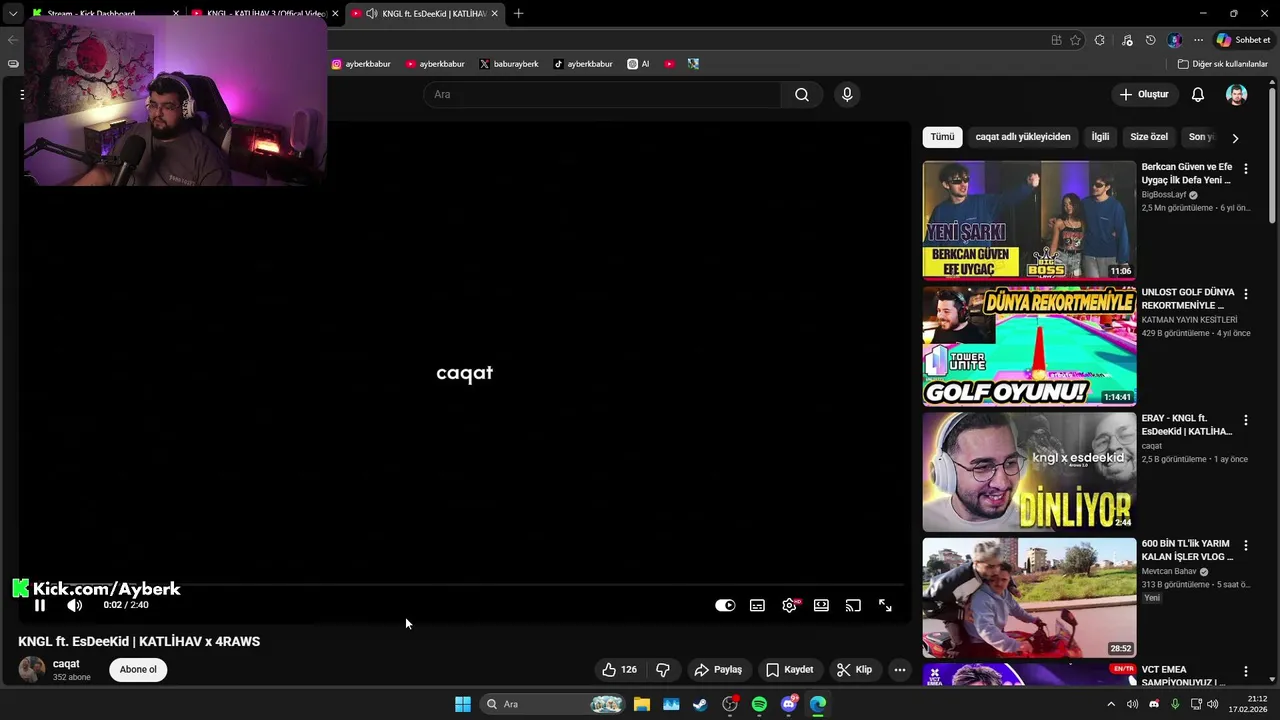The height and width of the screenshot is (720, 1280).
Task: Open 600 BİN TL'lik vlog thumbnail
Action: pos(1029,597)
